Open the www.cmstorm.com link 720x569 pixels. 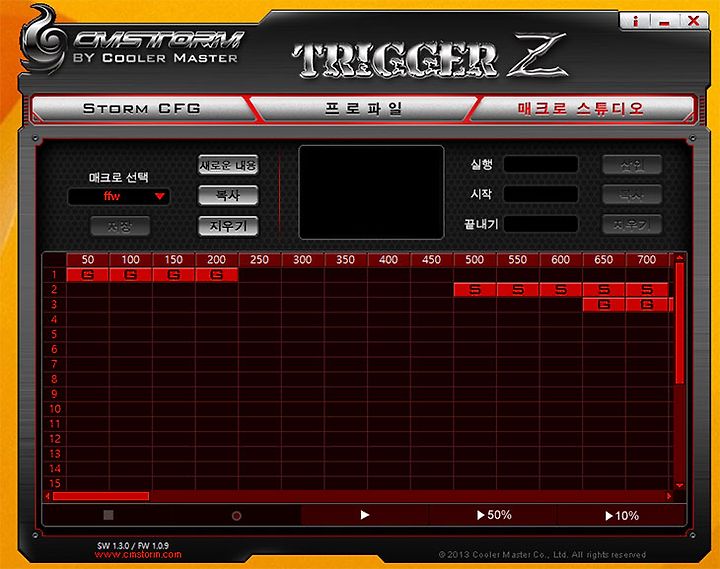(138, 555)
